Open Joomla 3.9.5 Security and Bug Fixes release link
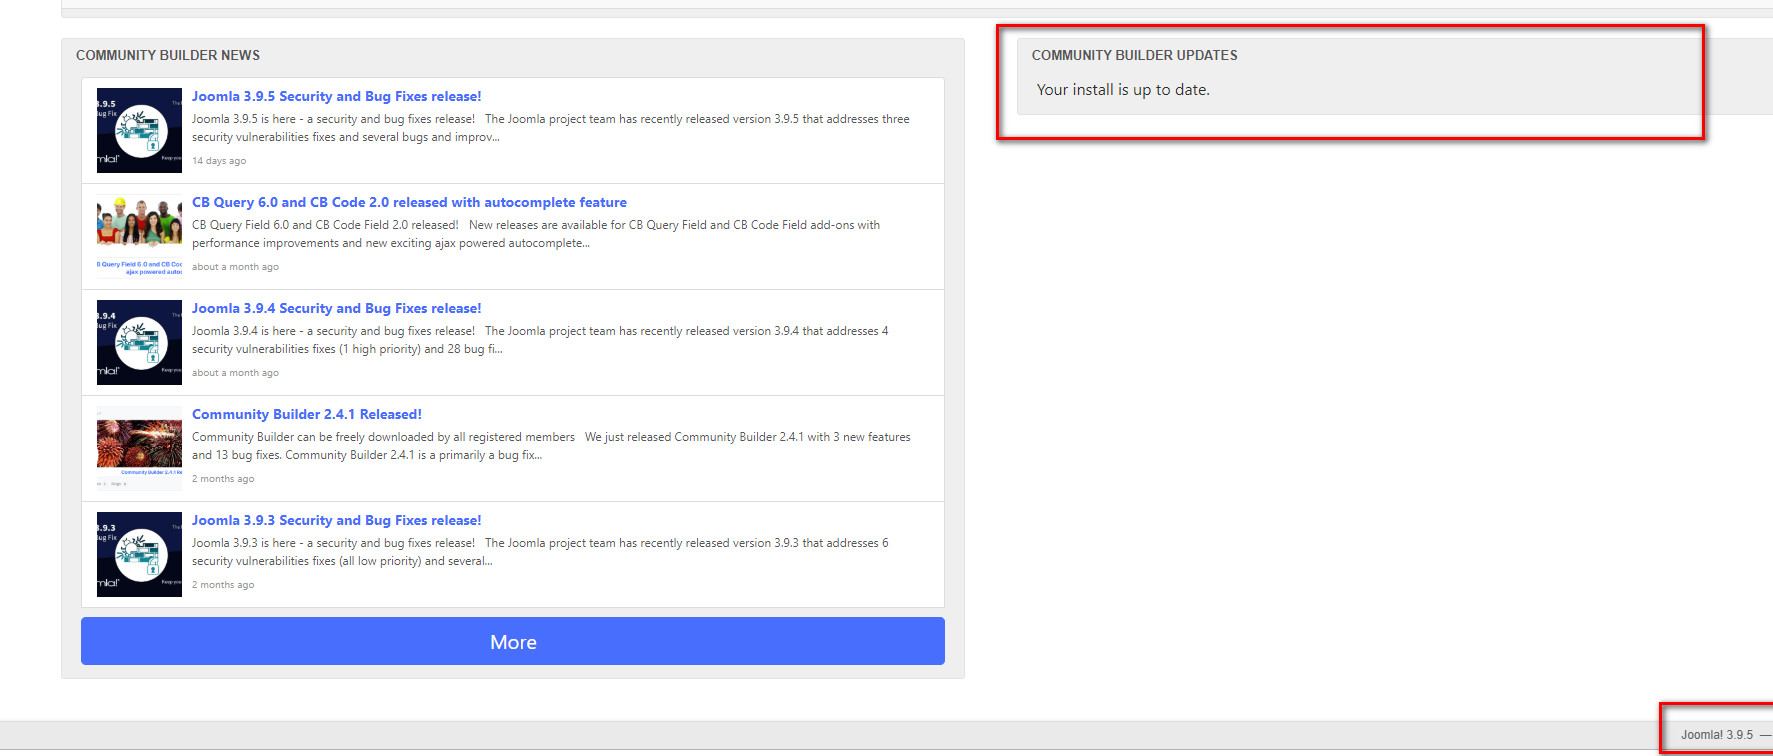The image size is (1773, 756). point(336,96)
